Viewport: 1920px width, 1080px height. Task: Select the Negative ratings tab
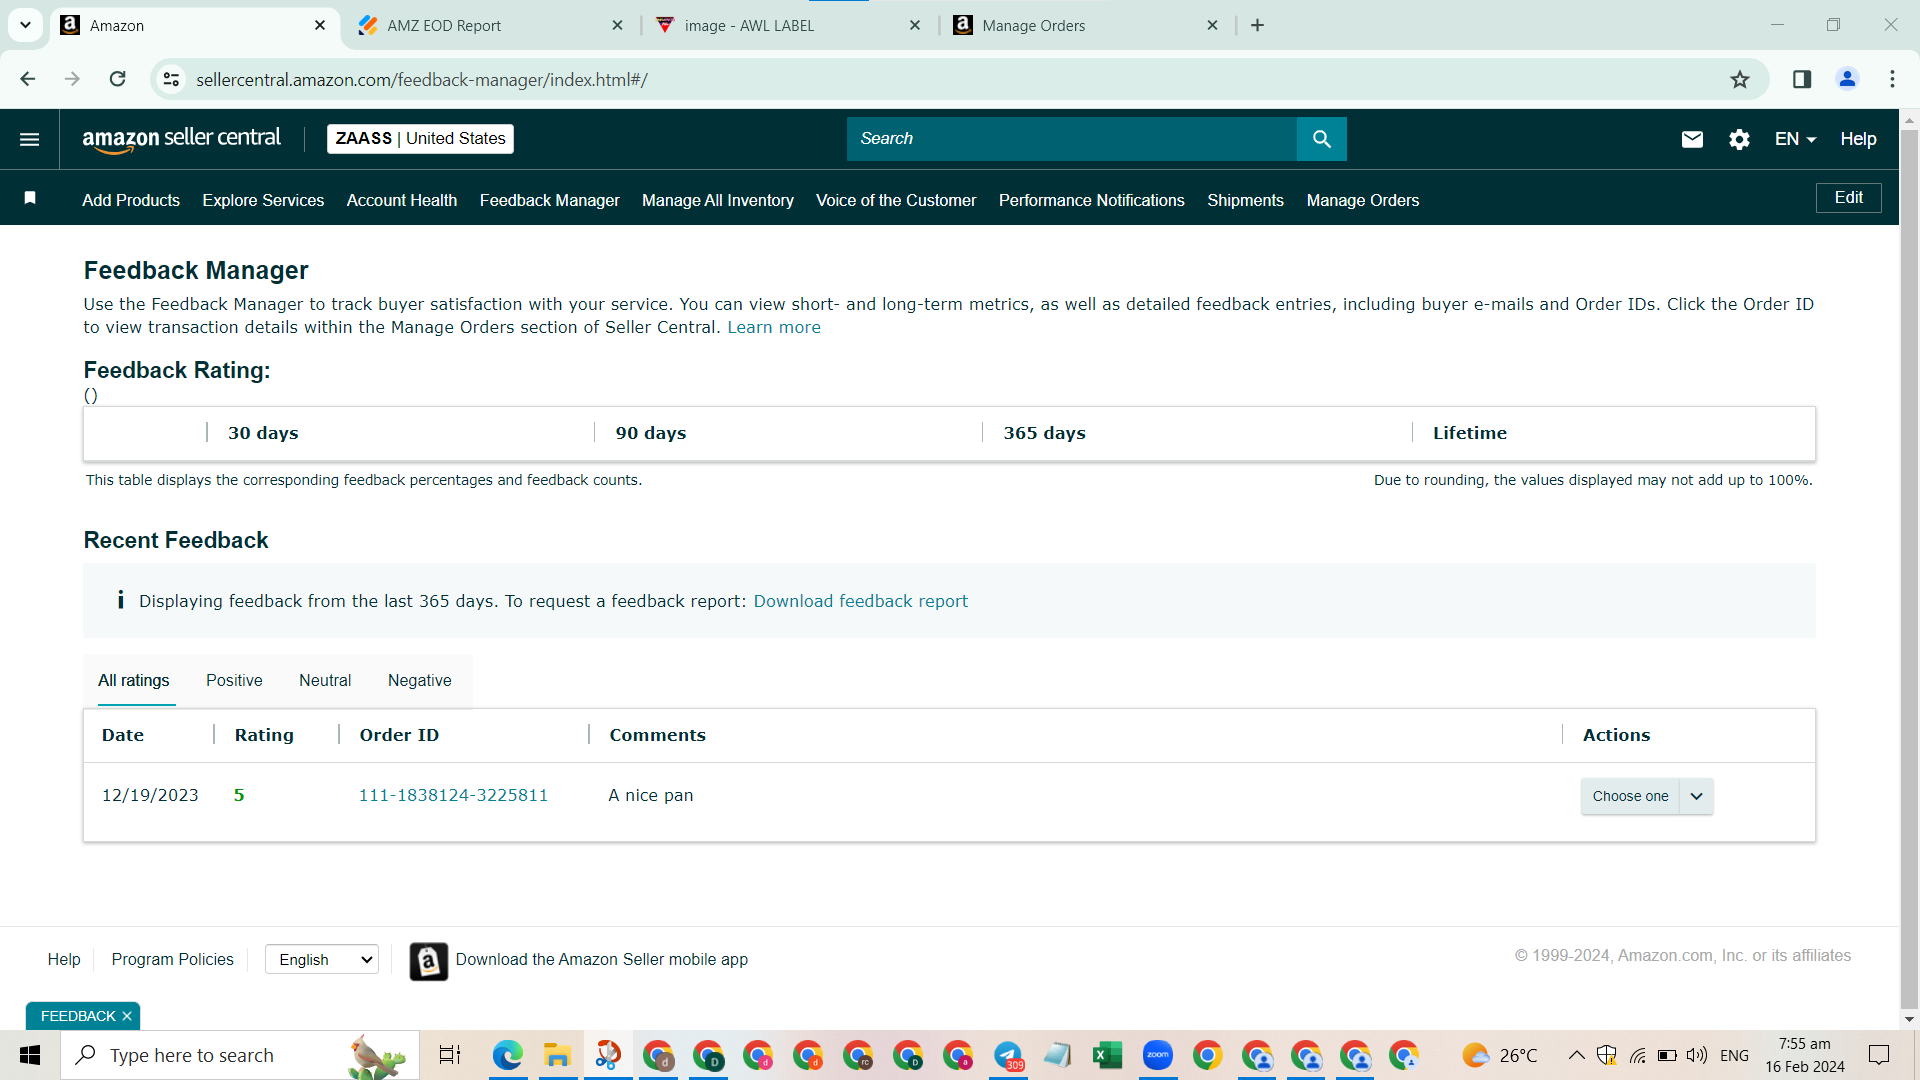420,680
